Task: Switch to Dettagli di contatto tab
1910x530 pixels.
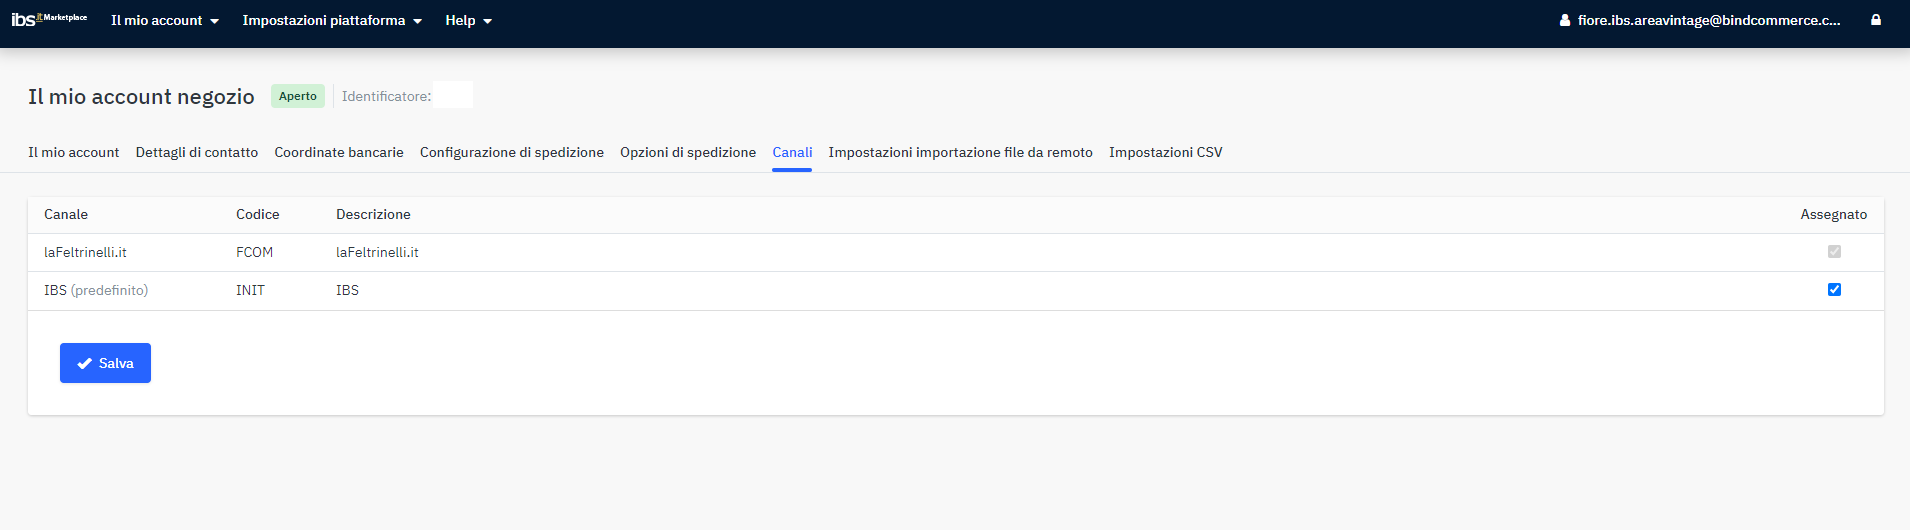Action: point(197,152)
